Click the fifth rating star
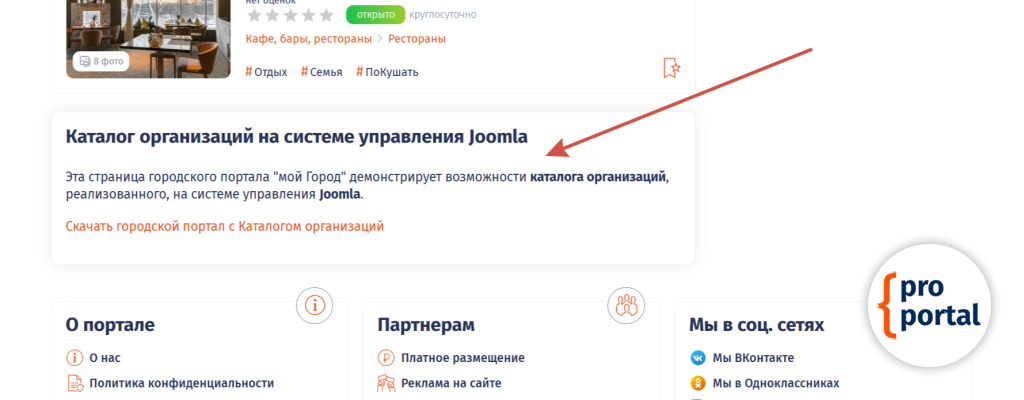 coord(326,15)
